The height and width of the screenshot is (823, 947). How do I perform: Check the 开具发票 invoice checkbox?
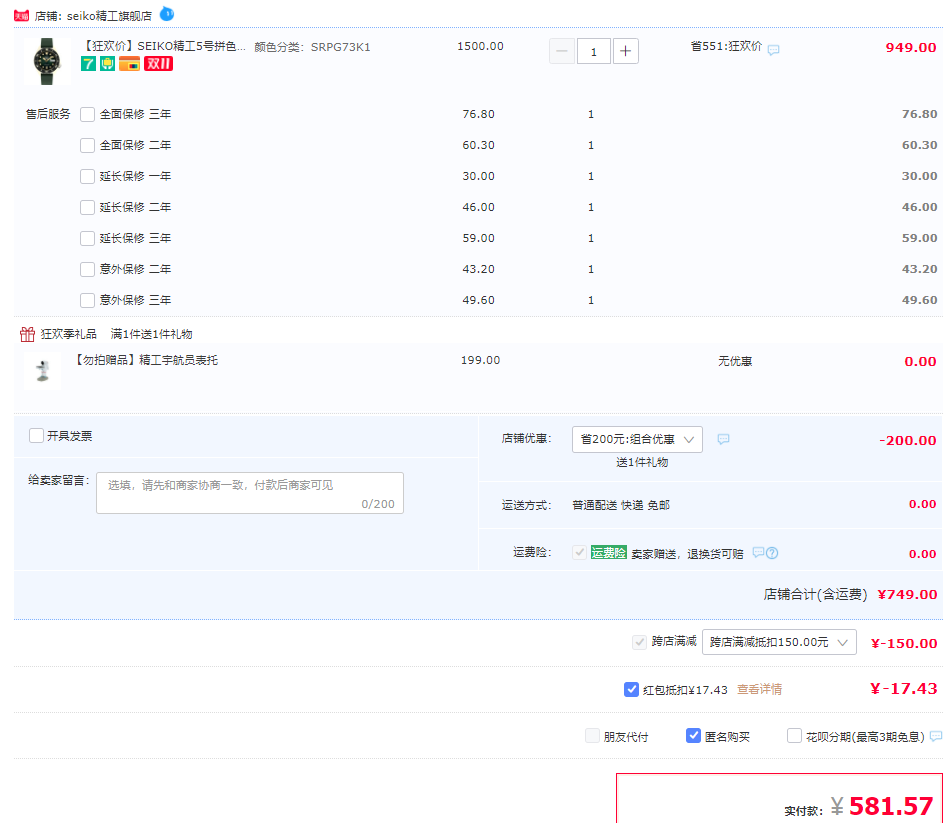coord(36,435)
